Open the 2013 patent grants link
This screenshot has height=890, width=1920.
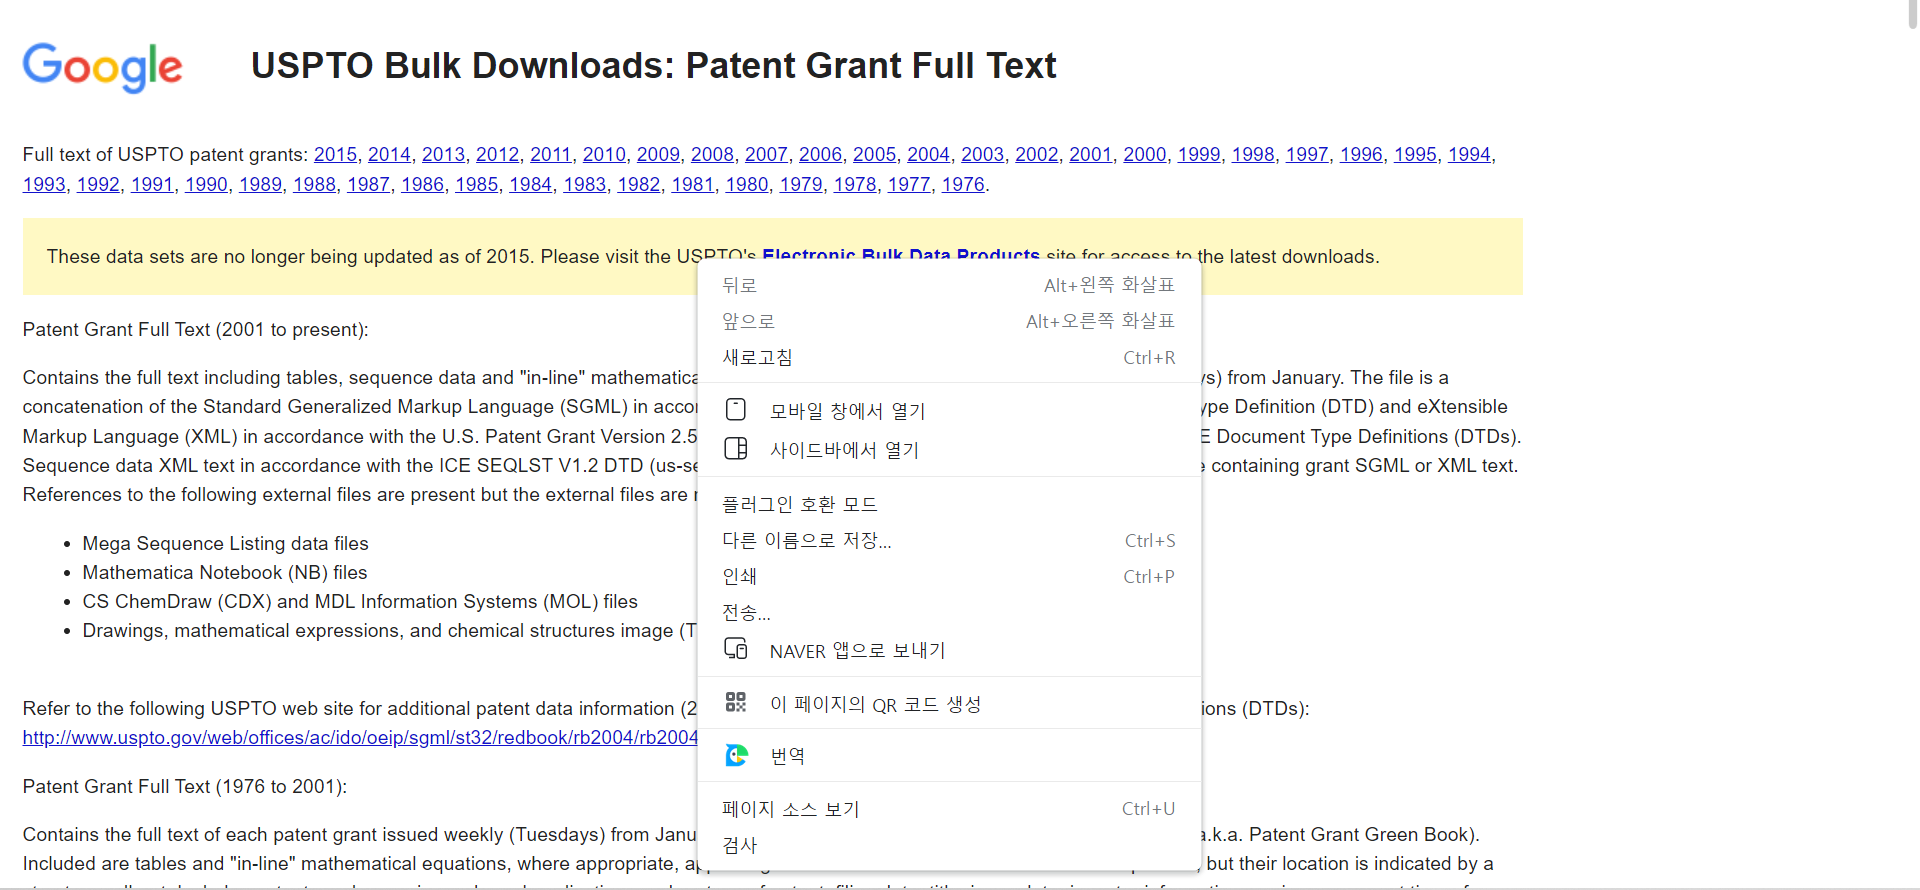[x=443, y=154]
